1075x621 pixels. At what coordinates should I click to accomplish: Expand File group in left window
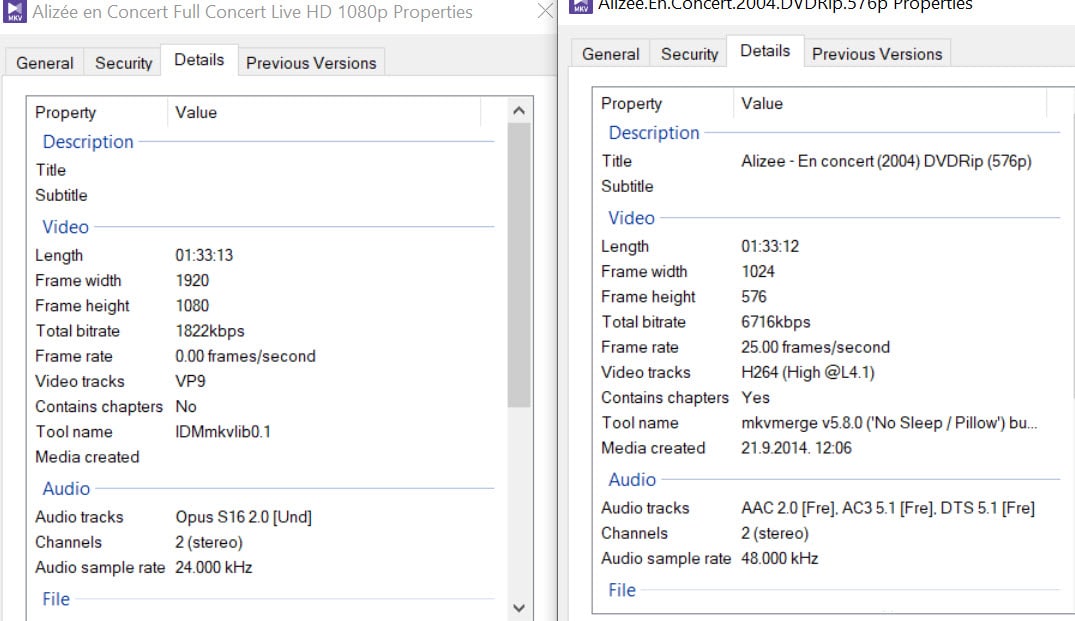point(56,599)
